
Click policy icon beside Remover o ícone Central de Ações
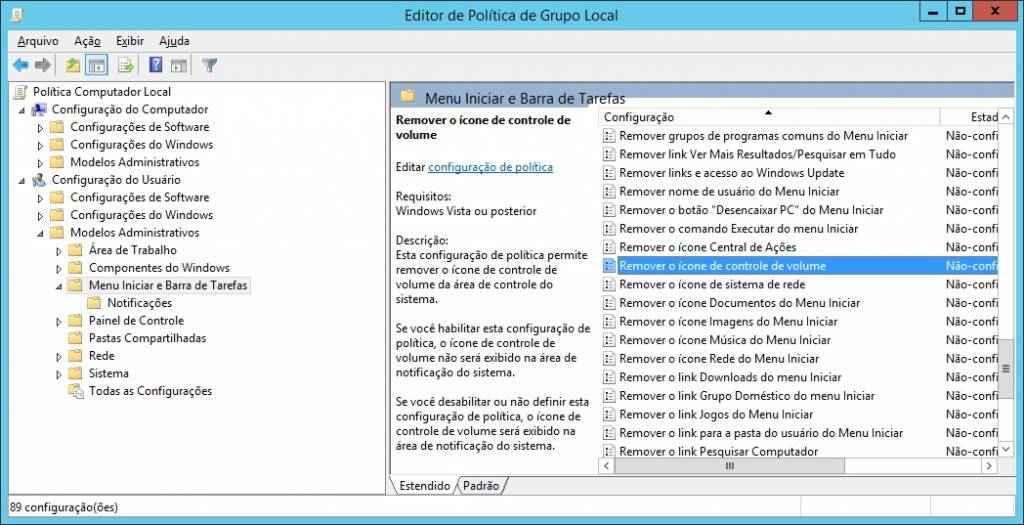(x=609, y=247)
